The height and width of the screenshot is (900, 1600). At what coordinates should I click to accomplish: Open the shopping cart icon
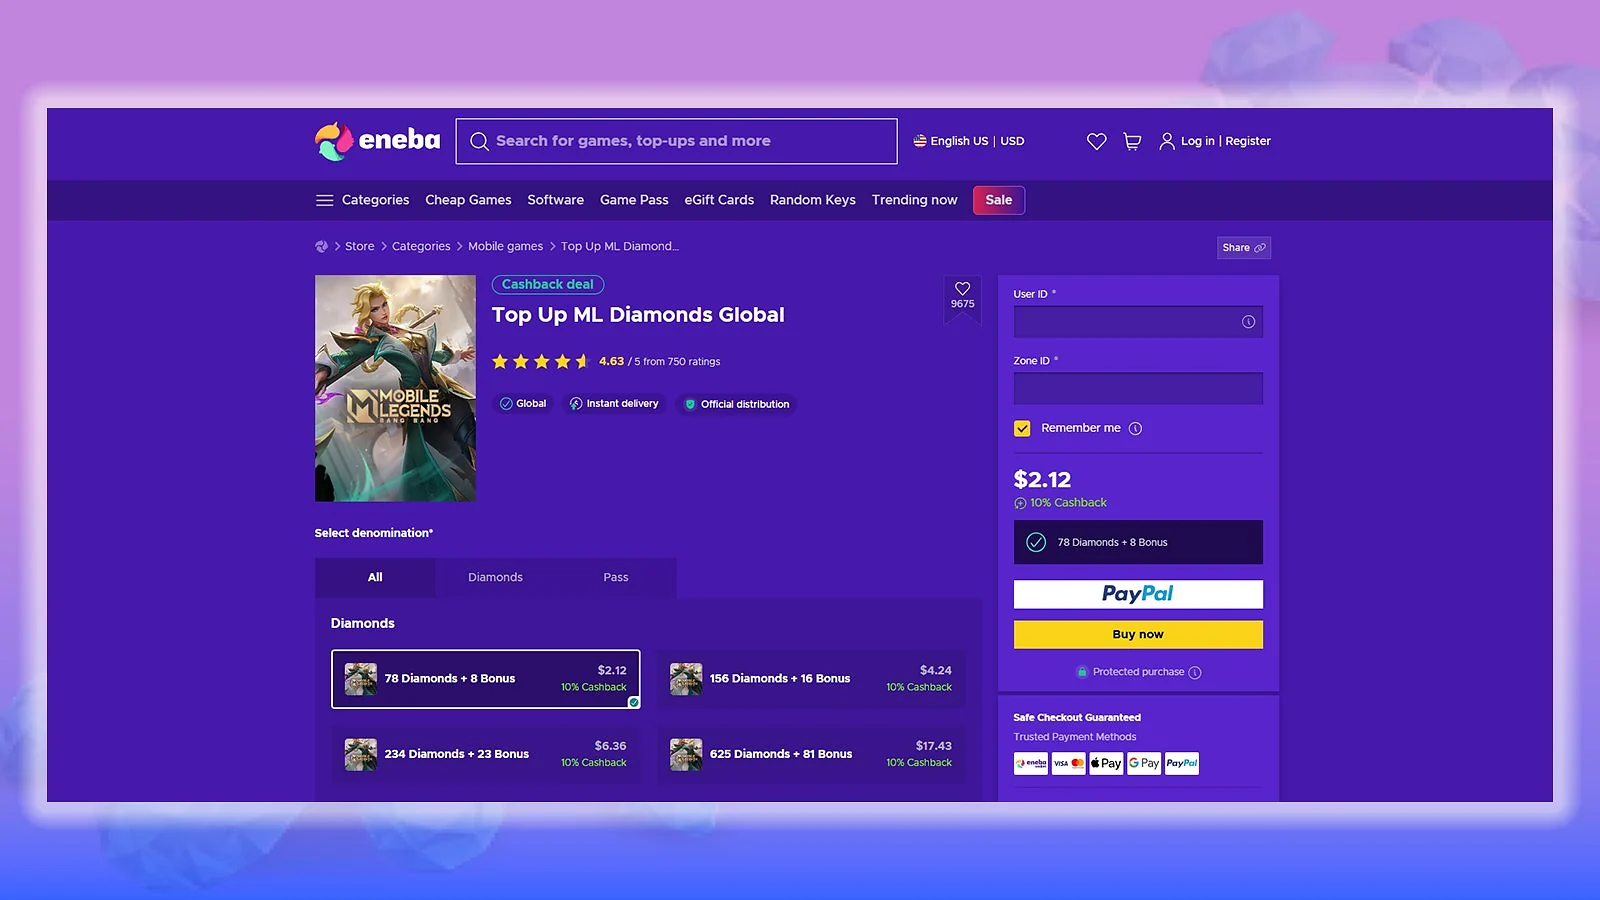click(1132, 142)
